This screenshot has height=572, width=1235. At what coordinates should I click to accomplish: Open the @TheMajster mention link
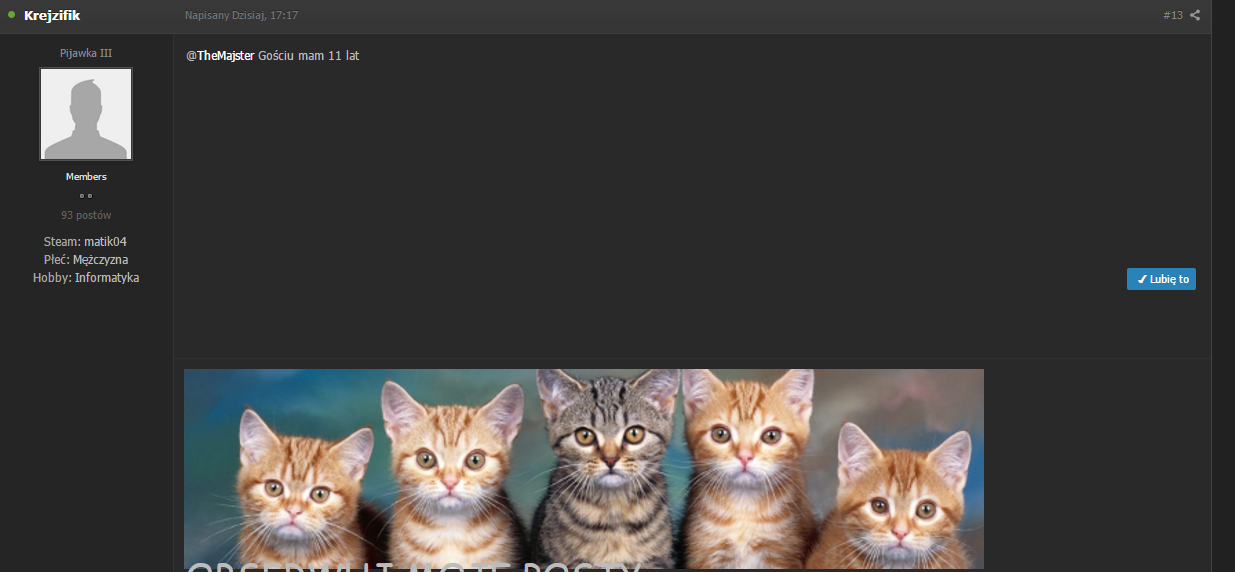click(220, 56)
